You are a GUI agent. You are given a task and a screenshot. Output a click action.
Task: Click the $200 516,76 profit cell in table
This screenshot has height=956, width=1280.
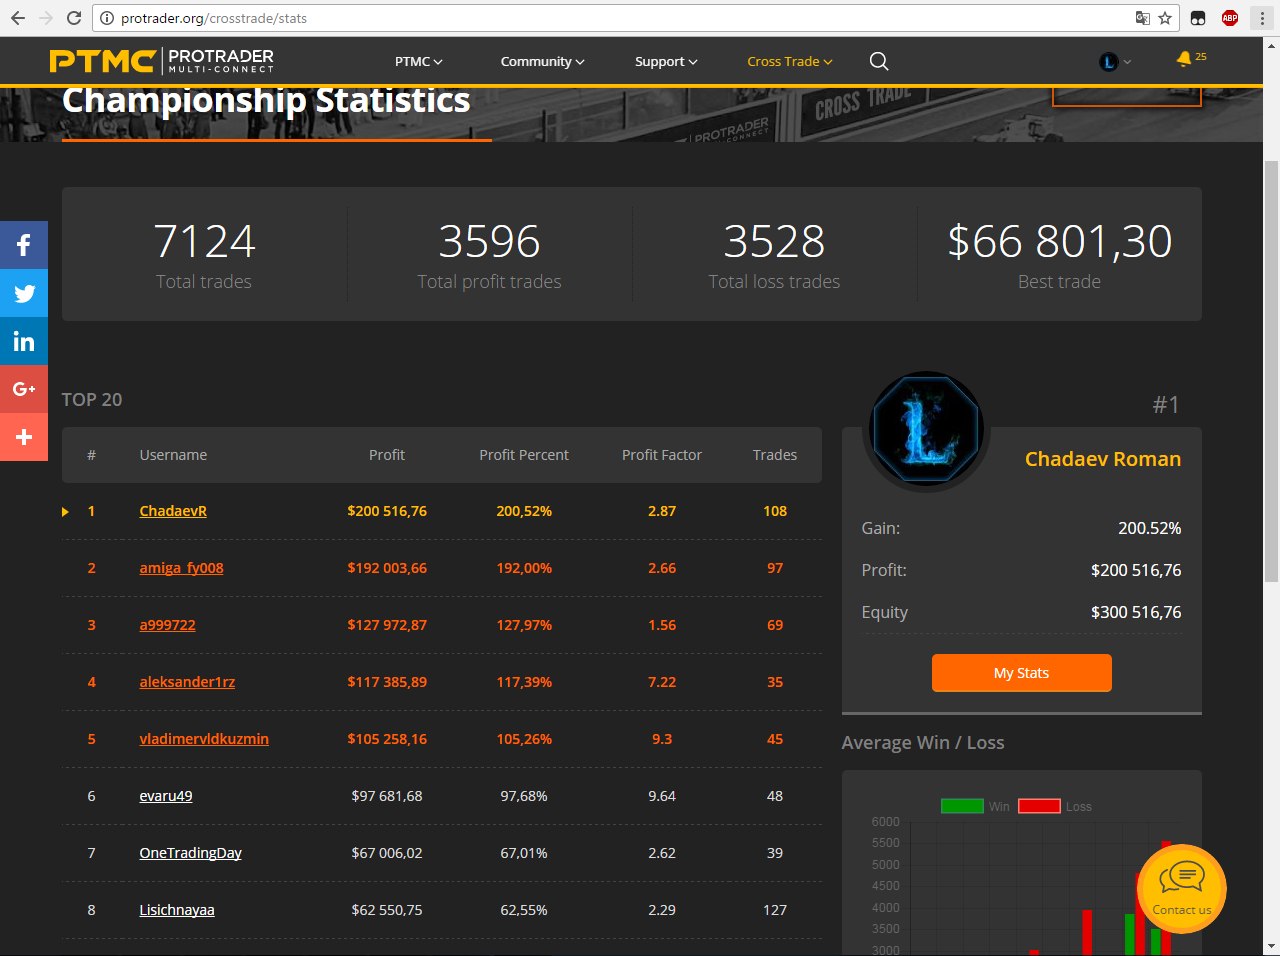coord(387,511)
